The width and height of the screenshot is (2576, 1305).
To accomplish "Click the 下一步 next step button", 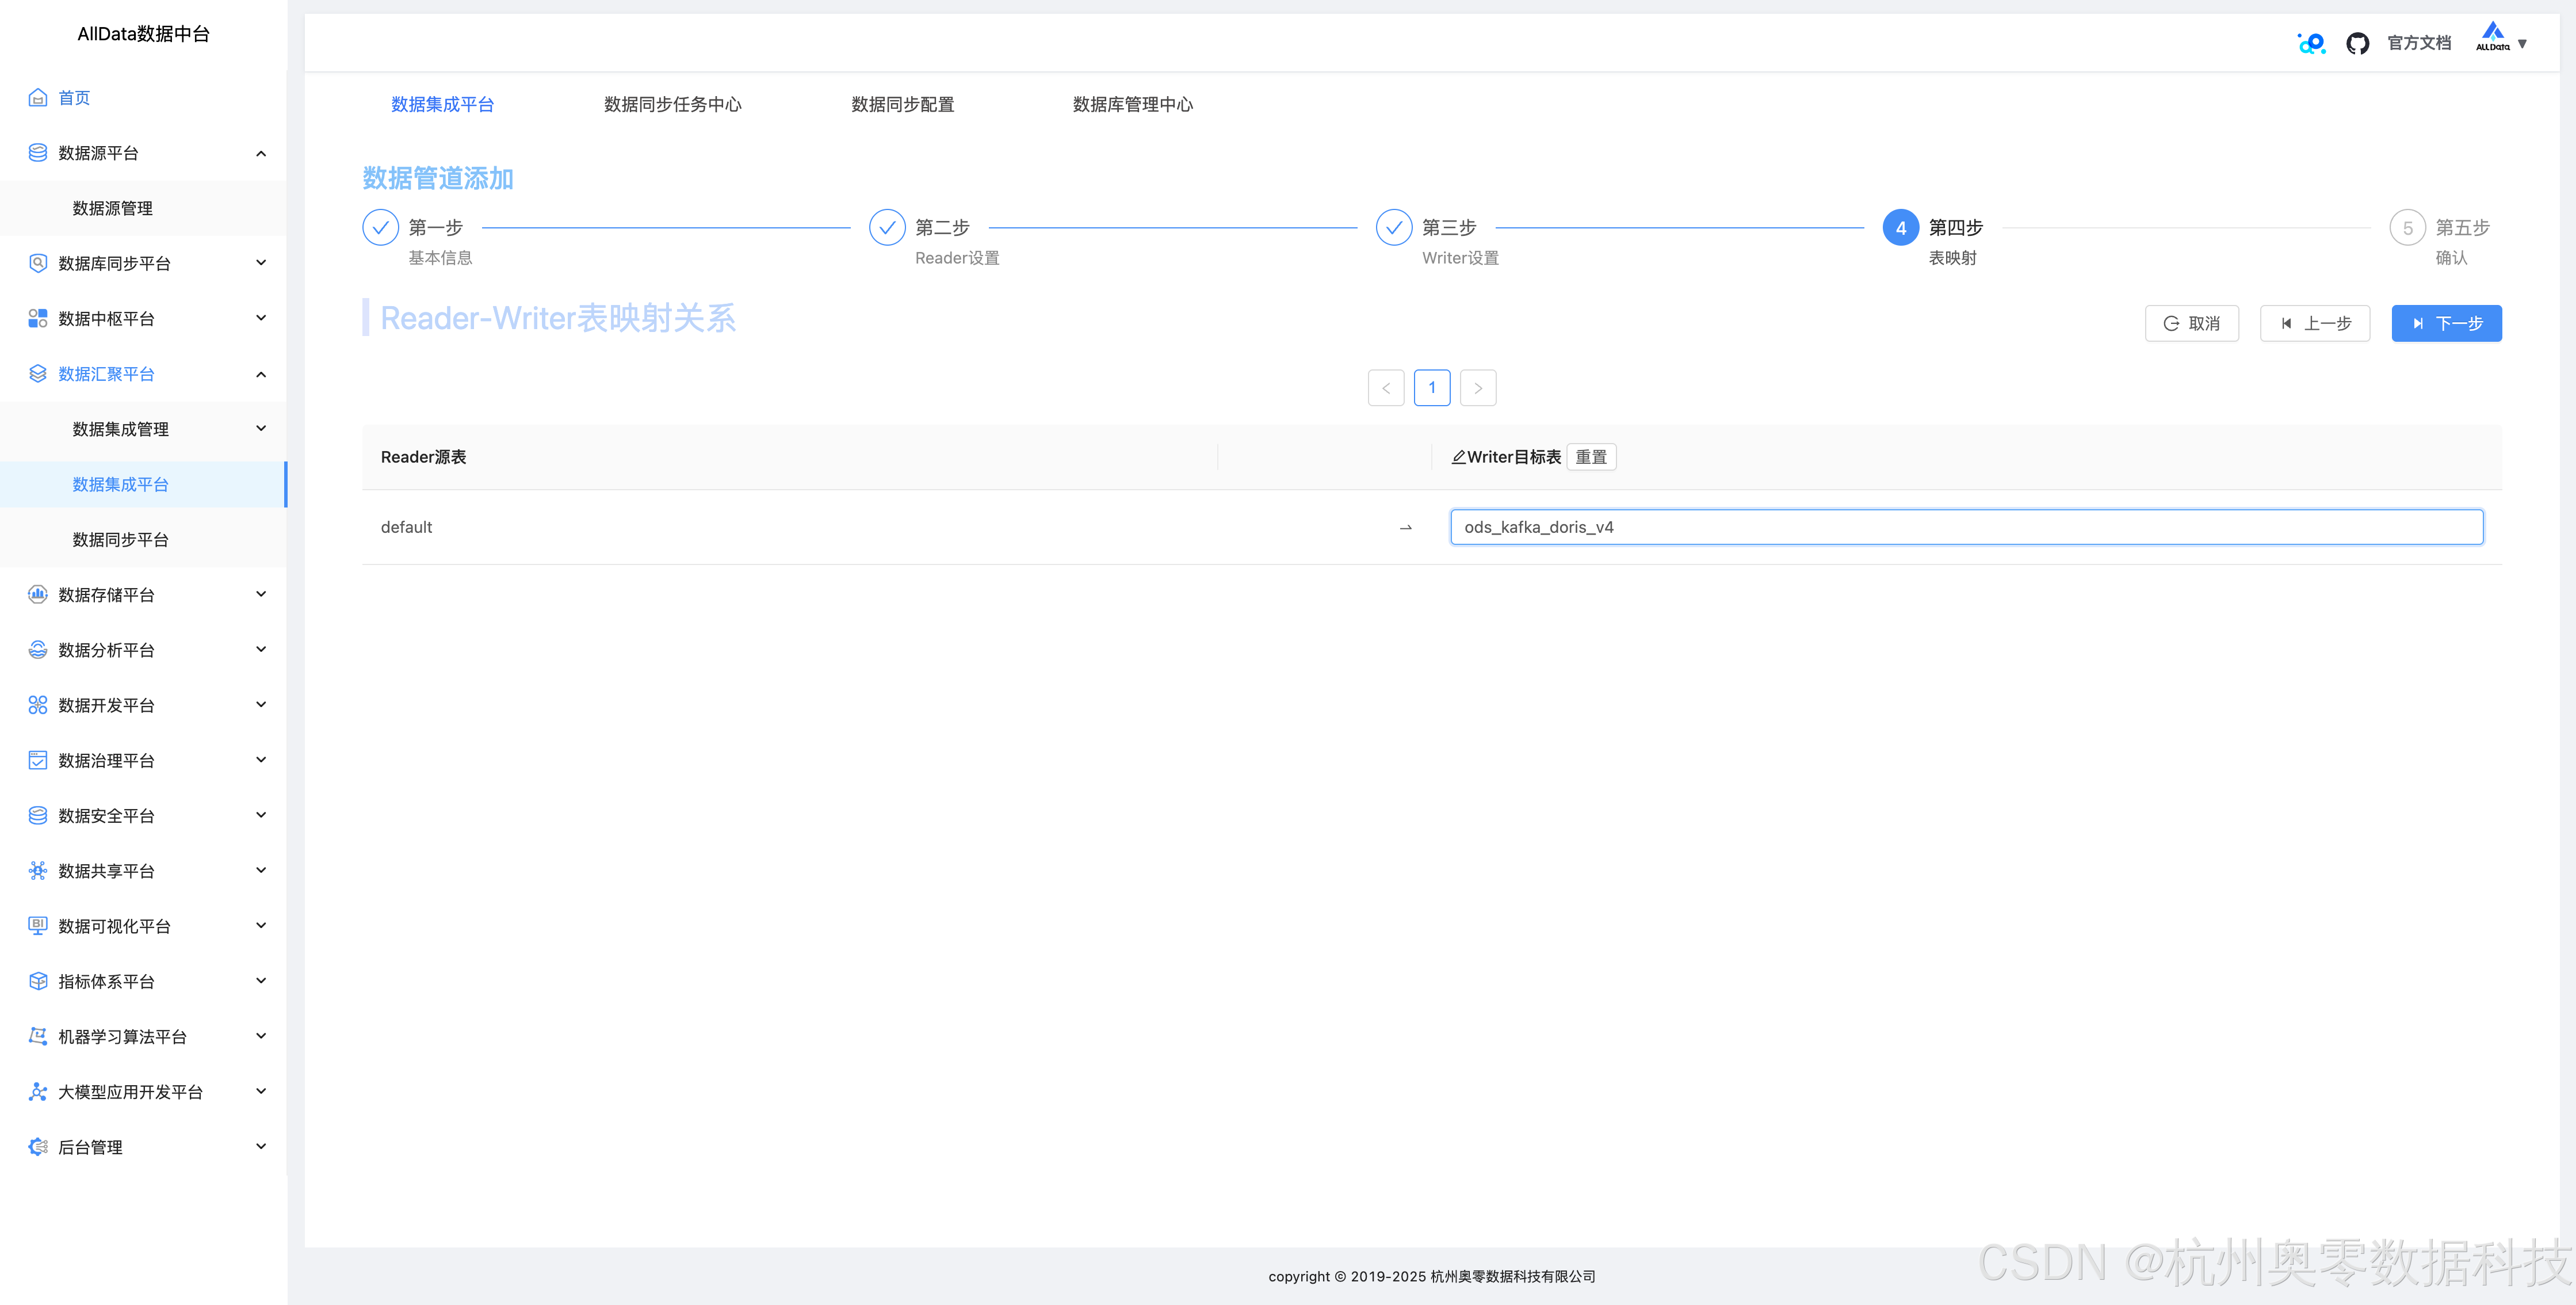I will [x=2446, y=323].
